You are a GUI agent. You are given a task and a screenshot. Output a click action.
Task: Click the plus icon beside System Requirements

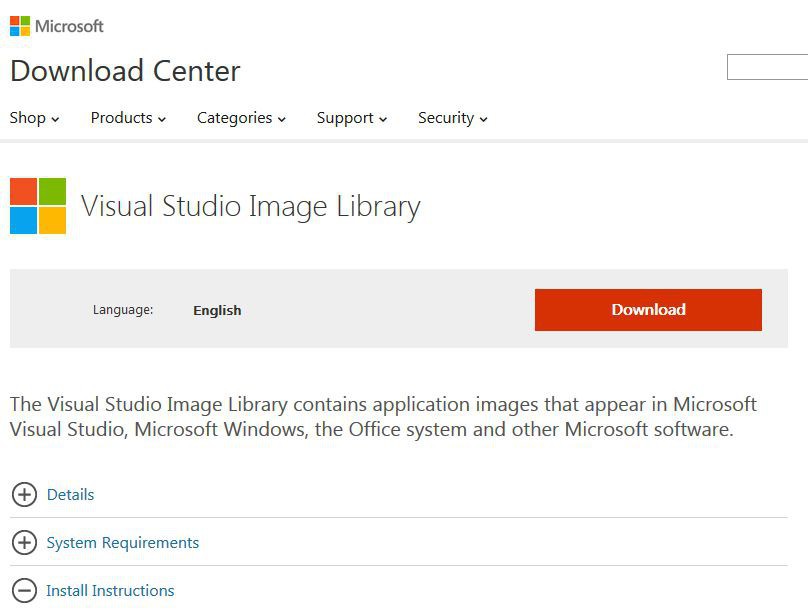pos(24,542)
